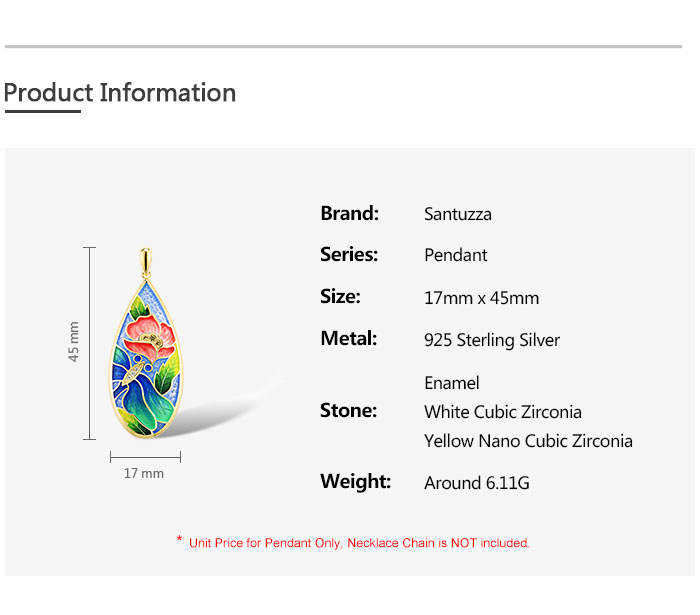Select the Santuzza brand name
The image size is (700, 615).
[x=458, y=214]
